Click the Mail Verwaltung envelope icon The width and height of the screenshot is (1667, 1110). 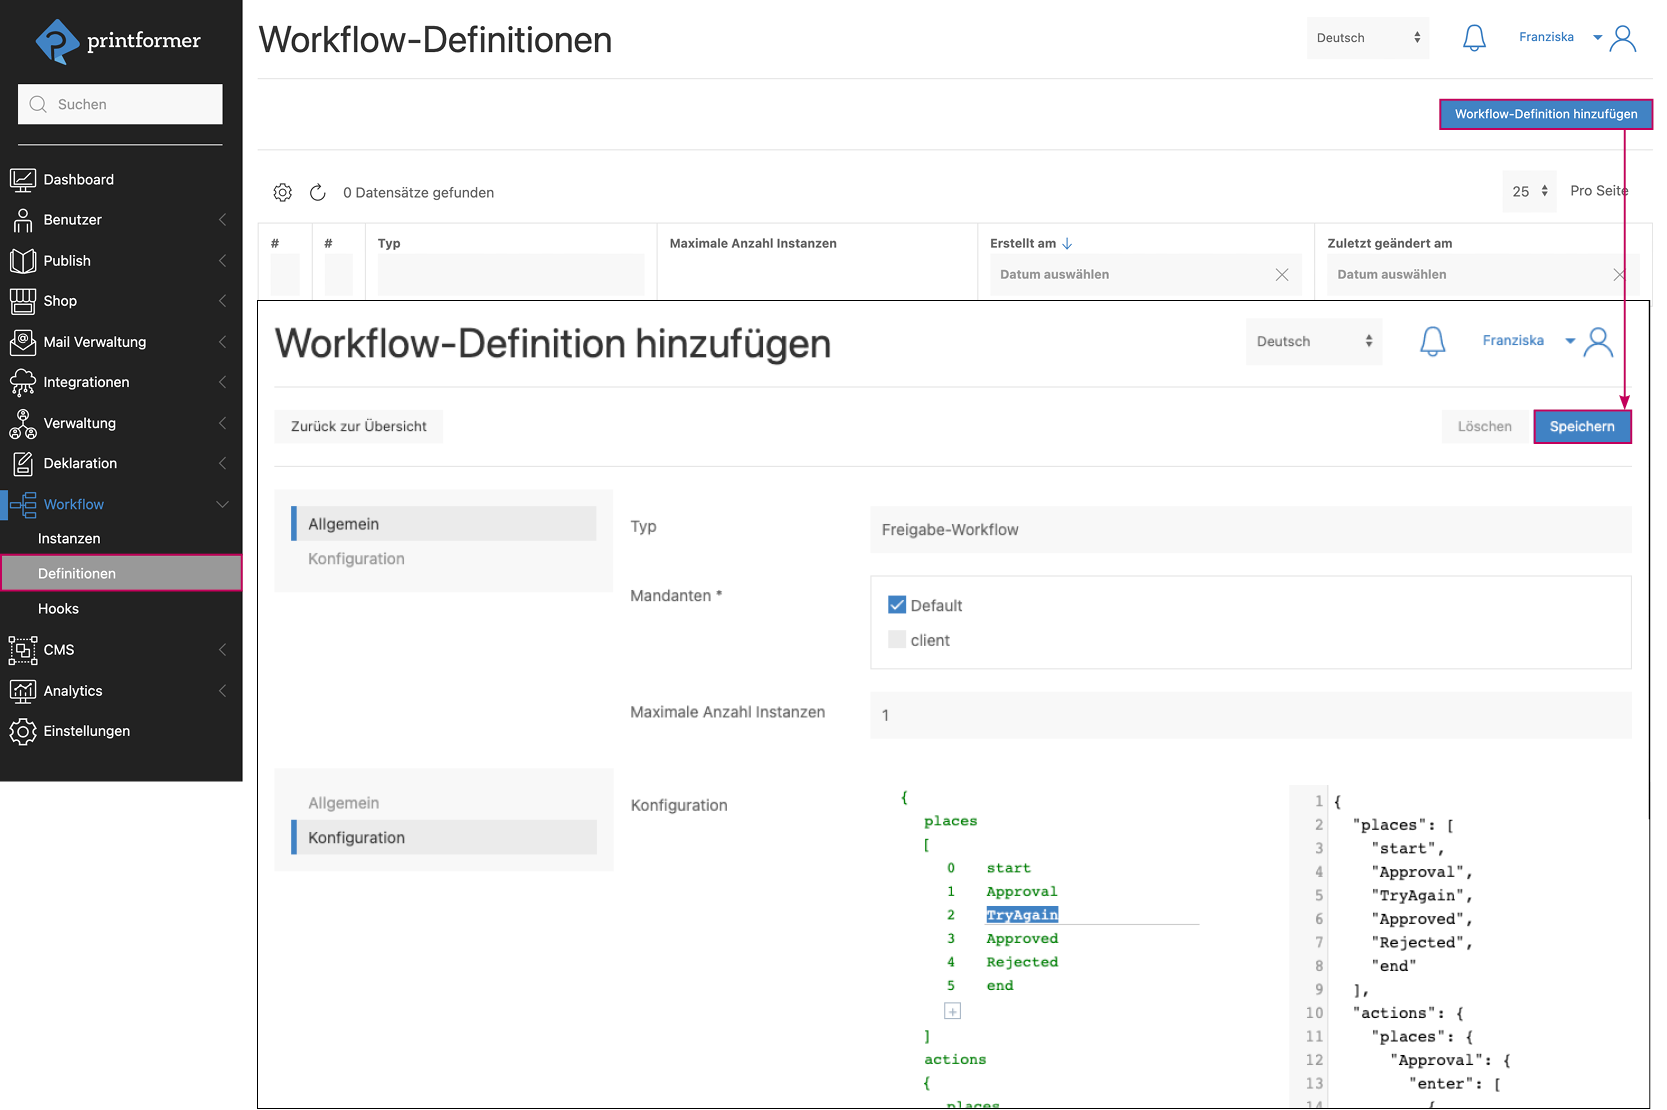[23, 342]
